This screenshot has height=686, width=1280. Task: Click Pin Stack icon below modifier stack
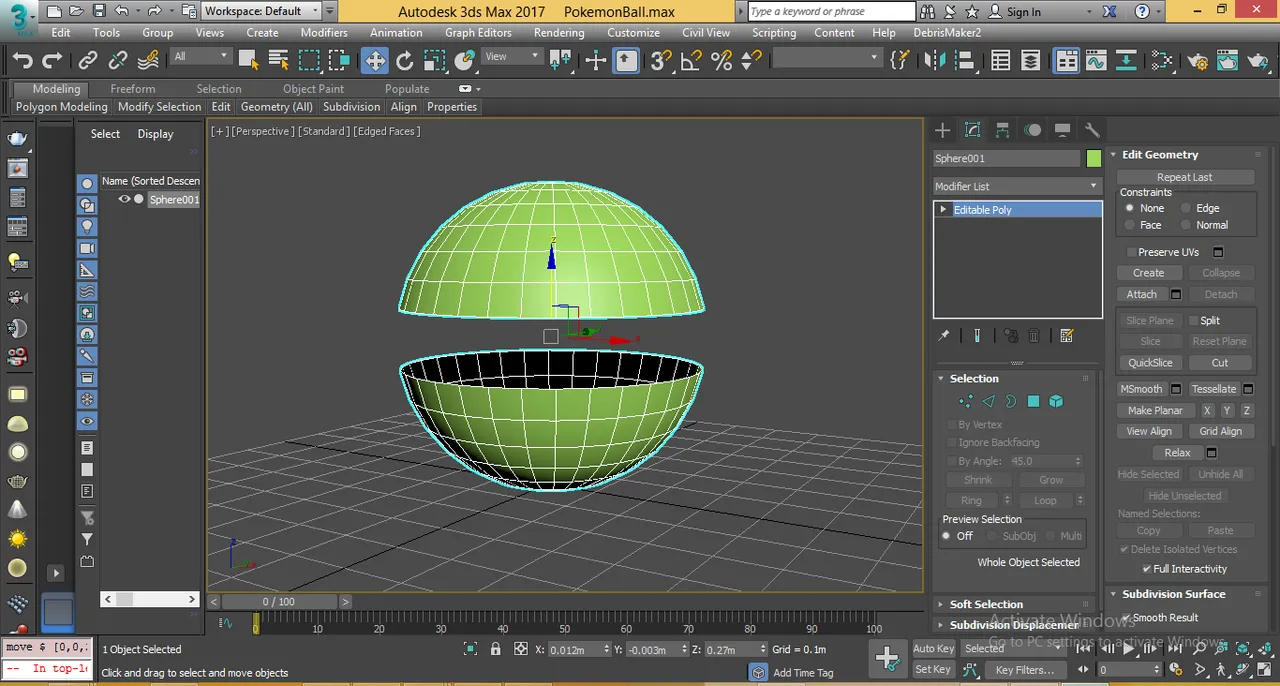coord(944,336)
